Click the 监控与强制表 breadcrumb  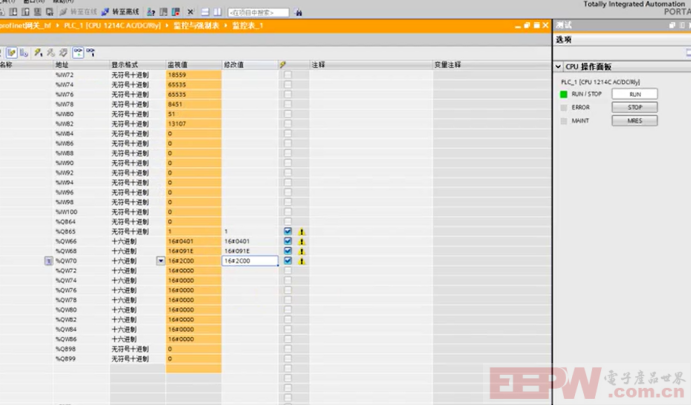[x=196, y=26]
